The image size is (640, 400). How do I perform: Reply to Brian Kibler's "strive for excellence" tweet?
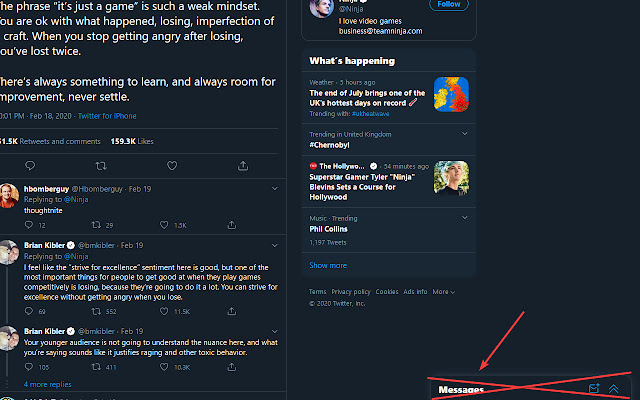coord(29,312)
